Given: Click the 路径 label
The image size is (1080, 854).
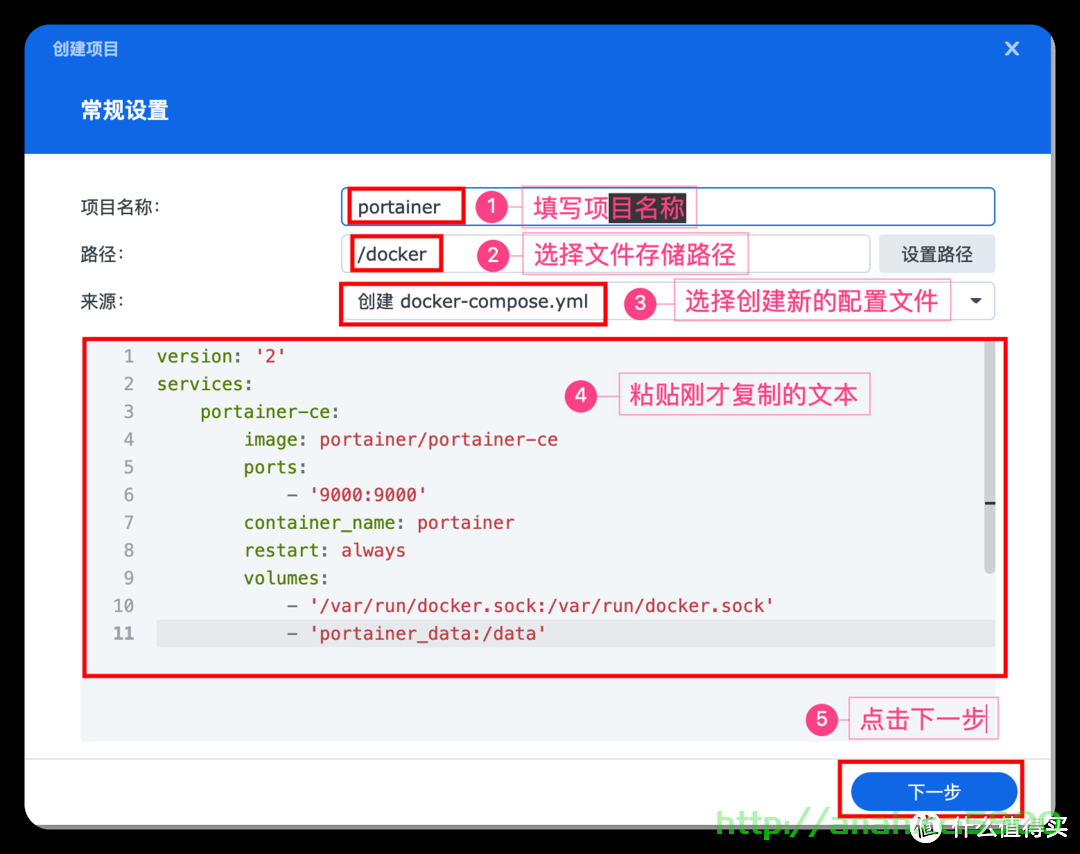Looking at the screenshot, I should [x=102, y=254].
